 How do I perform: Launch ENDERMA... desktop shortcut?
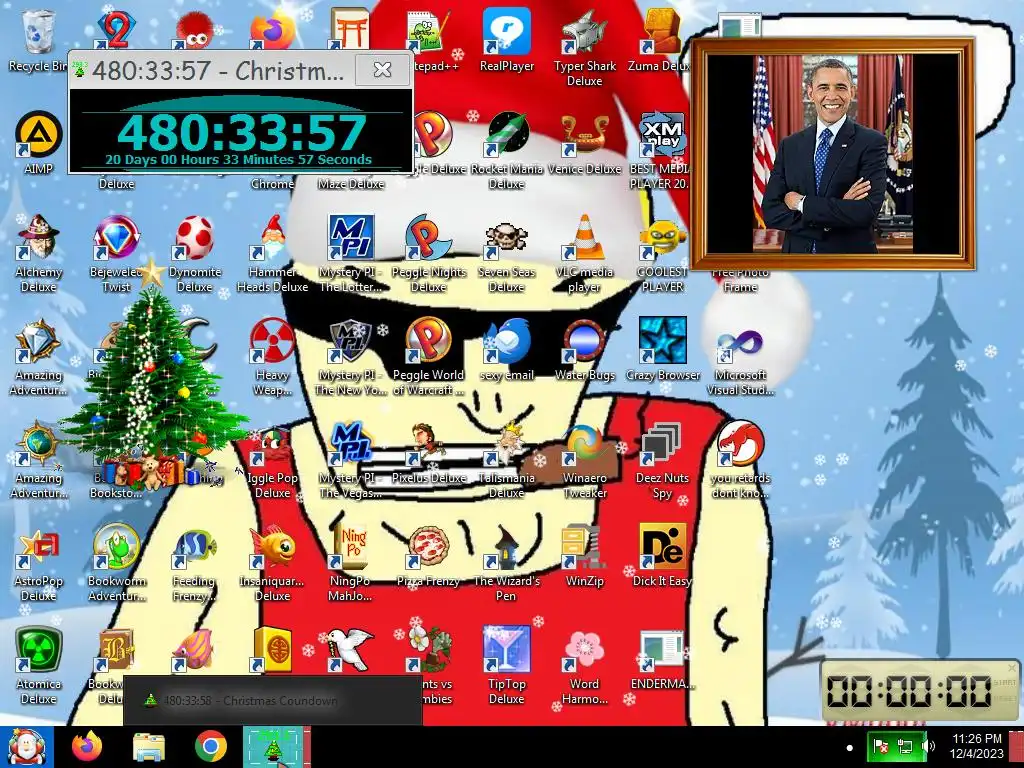click(x=662, y=660)
